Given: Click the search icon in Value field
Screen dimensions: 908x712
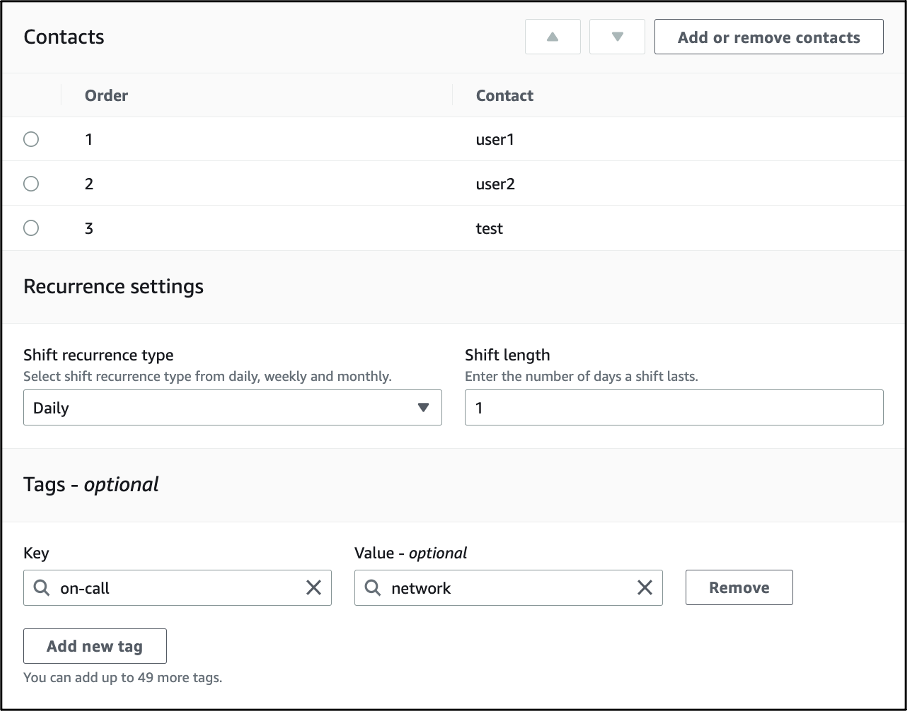Looking at the screenshot, I should (373, 588).
